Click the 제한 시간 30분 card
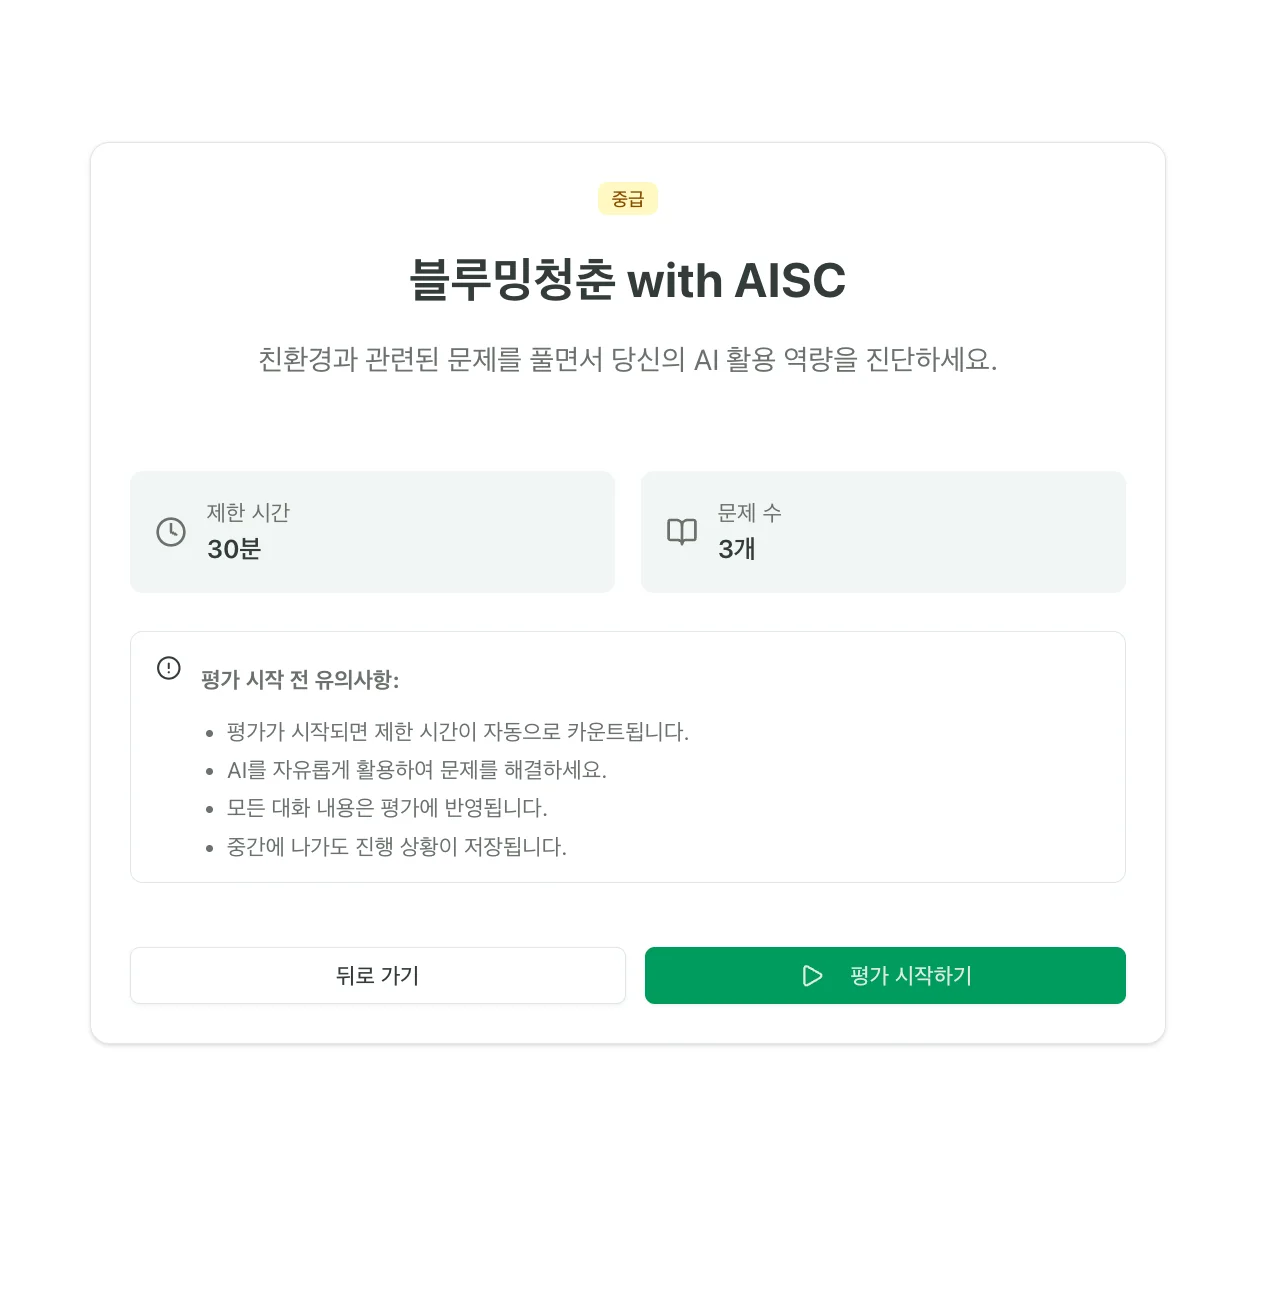 tap(372, 532)
